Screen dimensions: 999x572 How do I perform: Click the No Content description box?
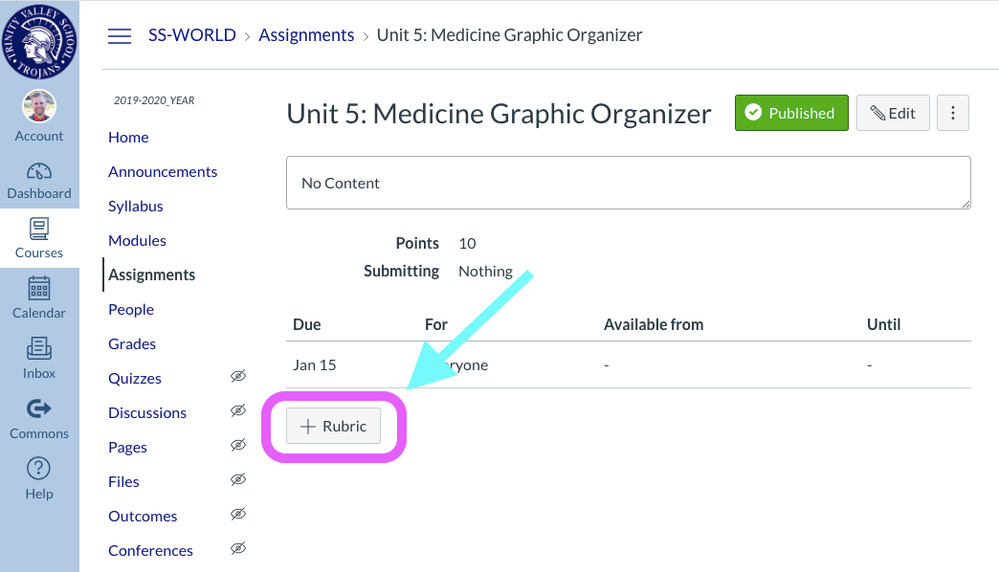[x=628, y=183]
